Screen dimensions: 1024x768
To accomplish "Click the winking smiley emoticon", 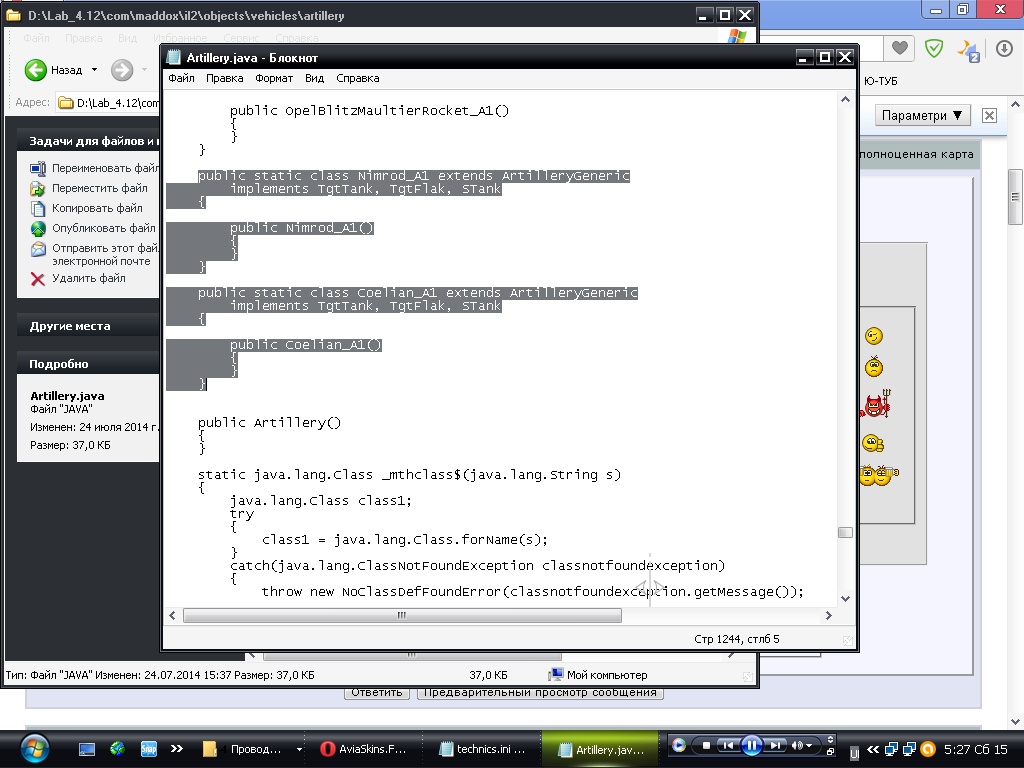I will 874,336.
